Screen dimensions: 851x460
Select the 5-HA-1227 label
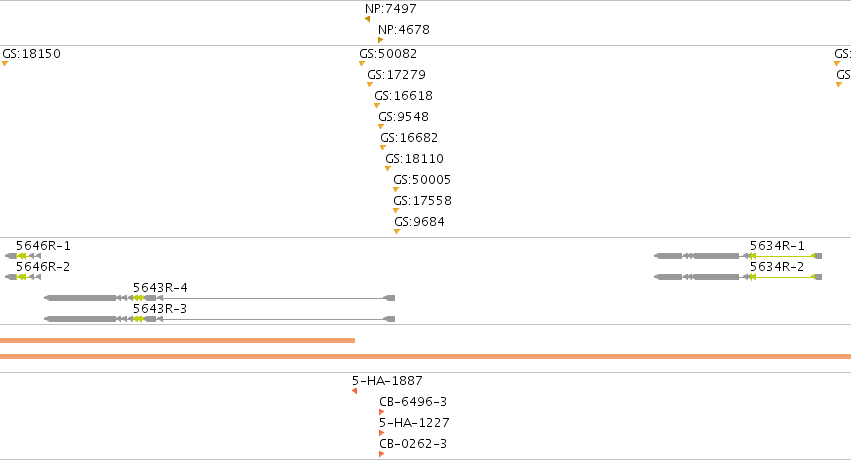(414, 423)
